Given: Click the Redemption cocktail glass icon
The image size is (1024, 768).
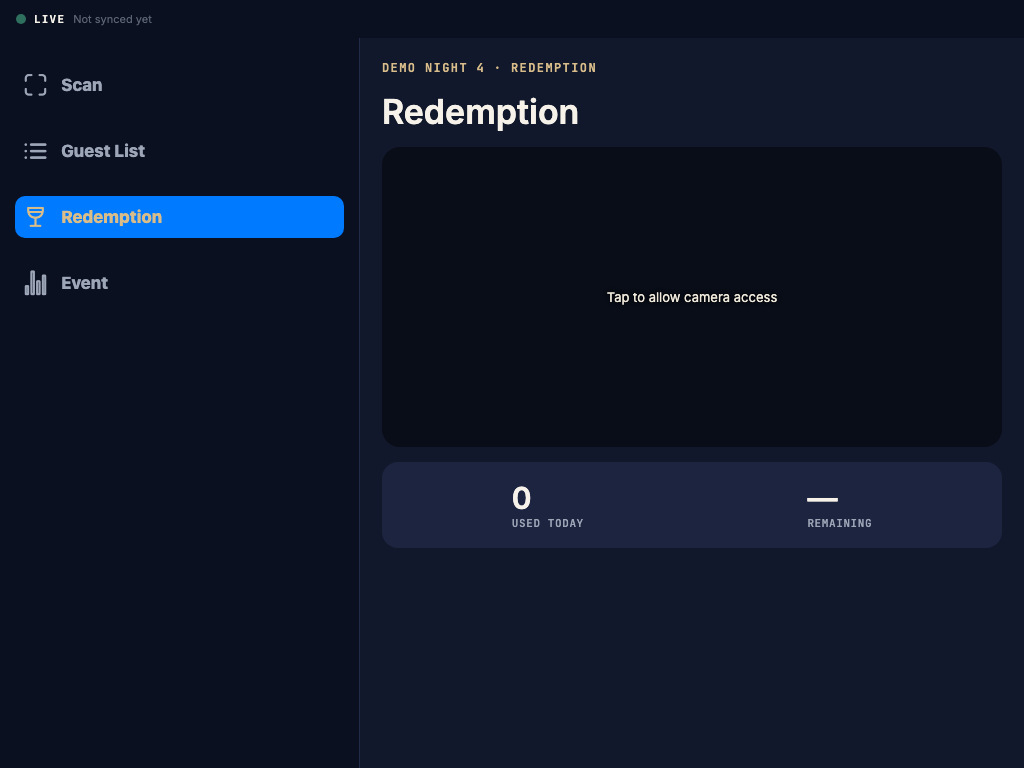Looking at the screenshot, I should [x=35, y=217].
